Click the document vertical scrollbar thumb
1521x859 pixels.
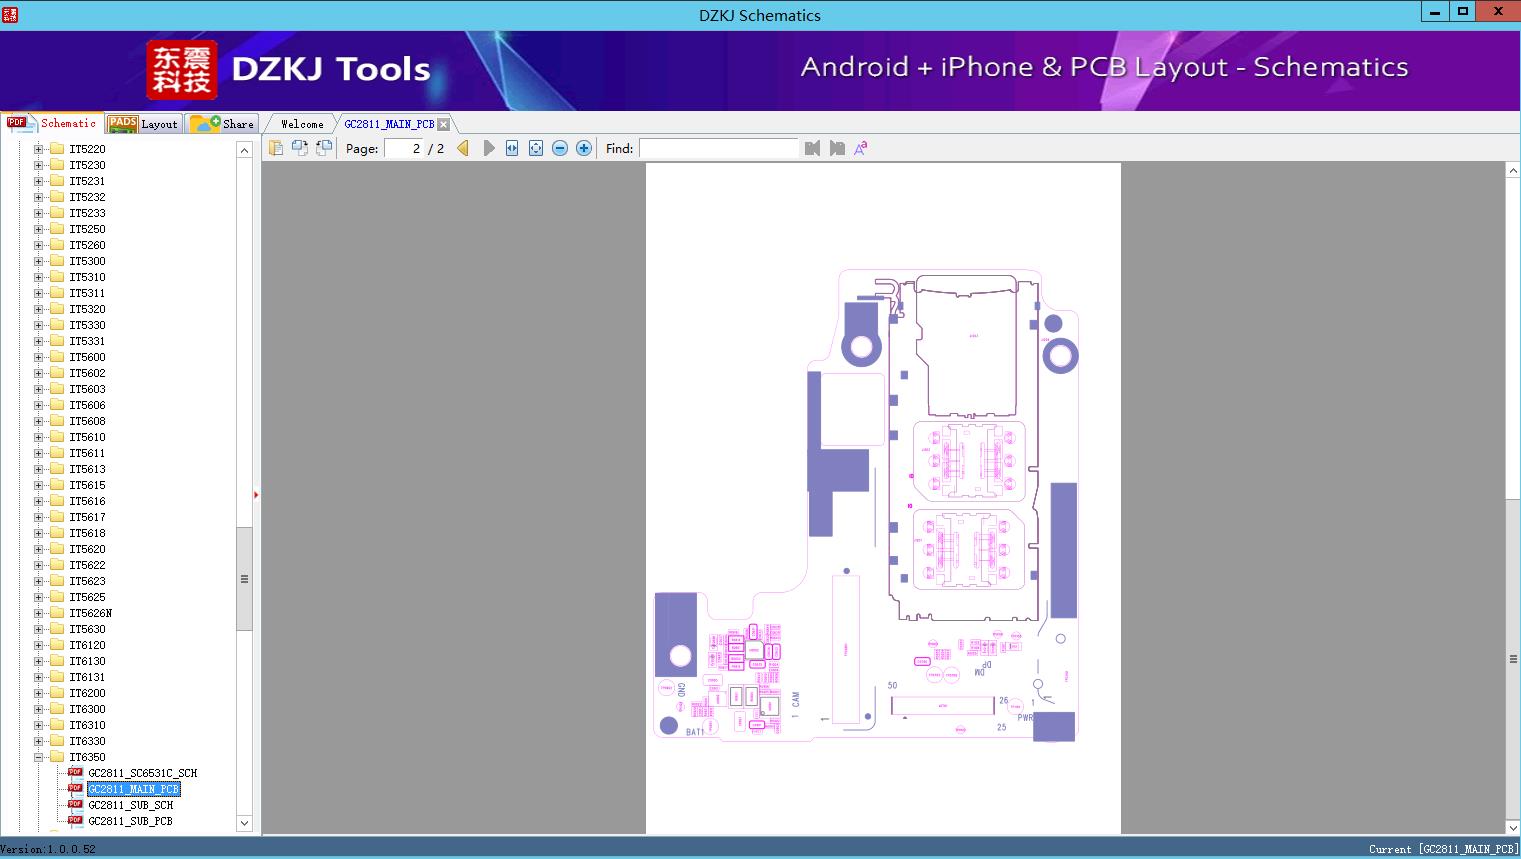coord(1513,658)
